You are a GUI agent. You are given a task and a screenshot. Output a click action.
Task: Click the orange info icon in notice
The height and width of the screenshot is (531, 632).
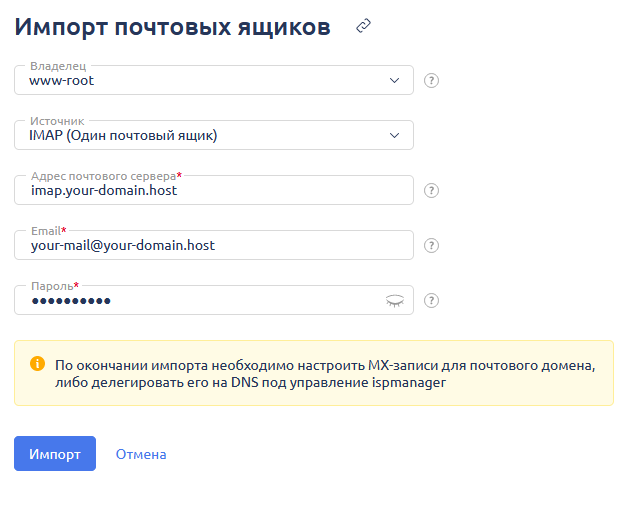37,363
